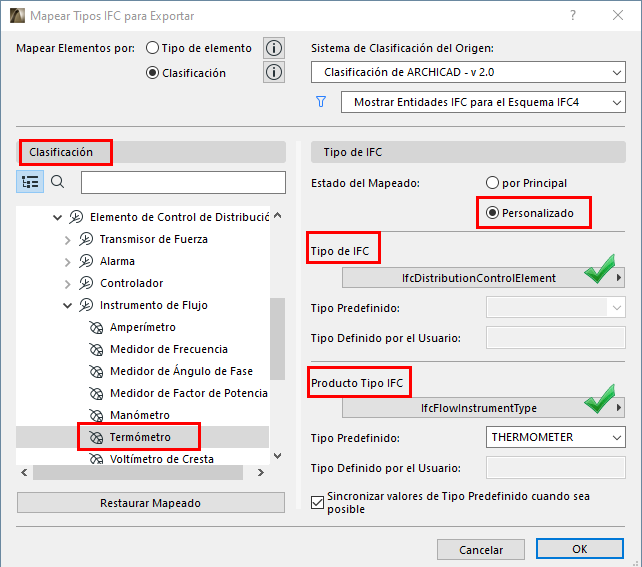
Task: Click the Medidor de Frecuencia leaf icon
Action: pyautogui.click(x=96, y=350)
